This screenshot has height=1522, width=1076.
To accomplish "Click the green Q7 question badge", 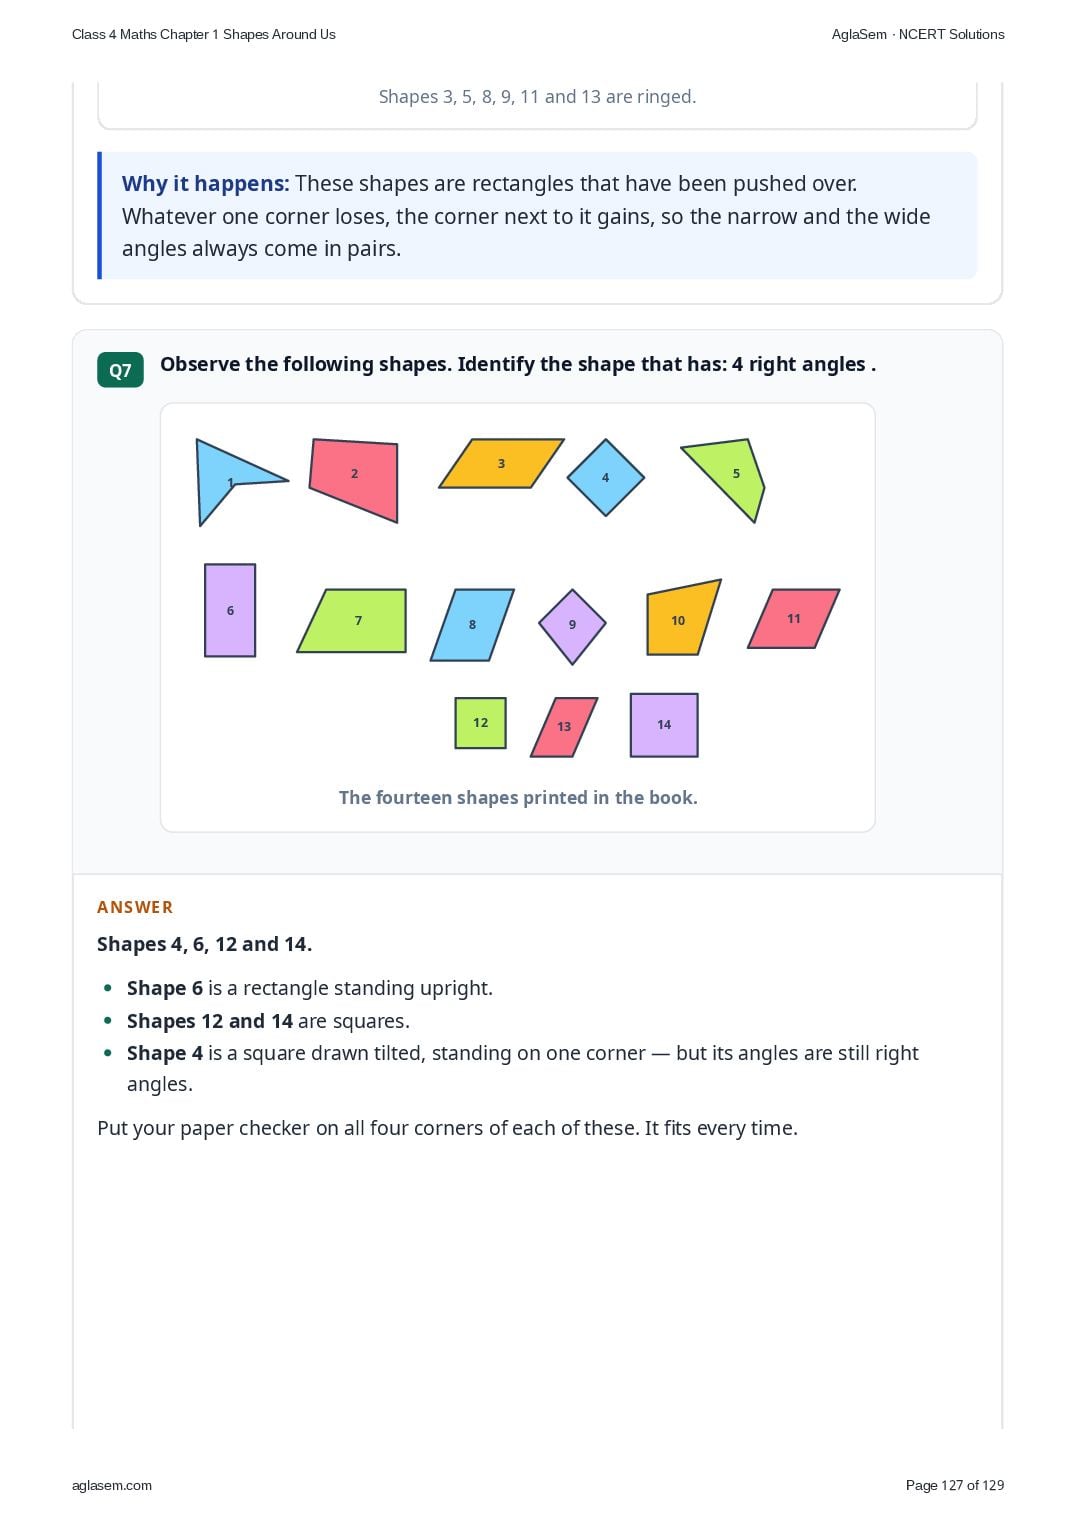I will [x=120, y=370].
